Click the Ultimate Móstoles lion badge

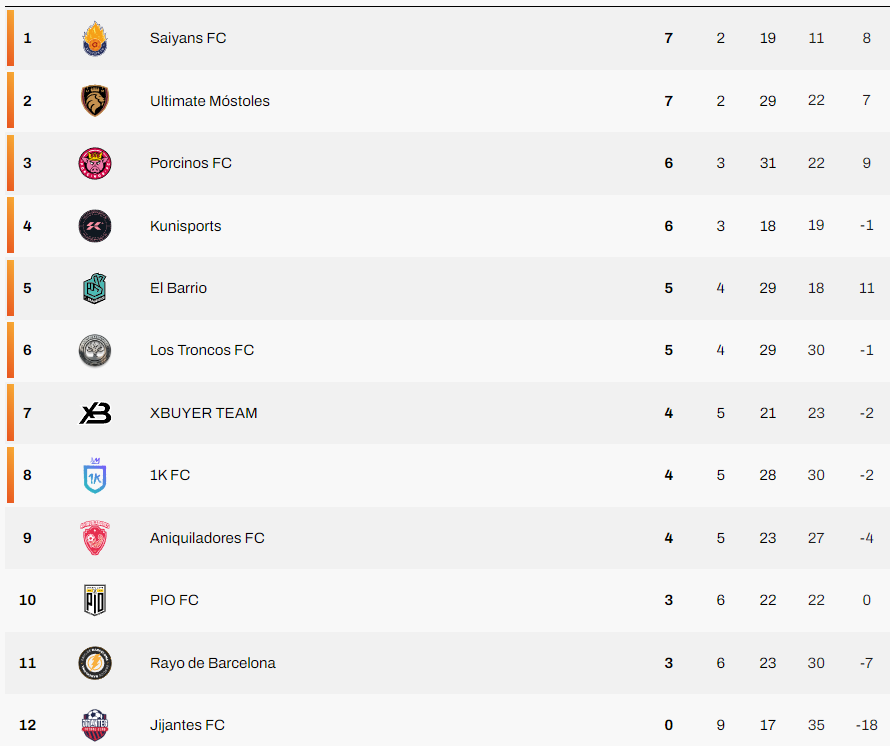point(96,100)
